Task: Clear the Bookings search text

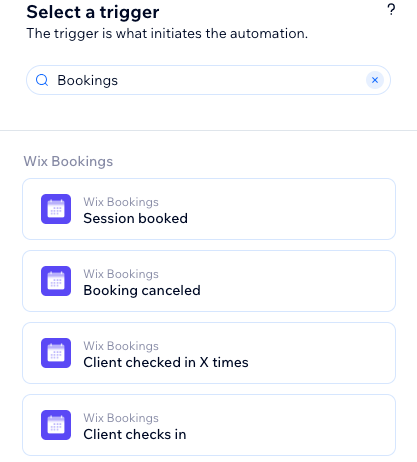Action: pyautogui.click(x=375, y=80)
